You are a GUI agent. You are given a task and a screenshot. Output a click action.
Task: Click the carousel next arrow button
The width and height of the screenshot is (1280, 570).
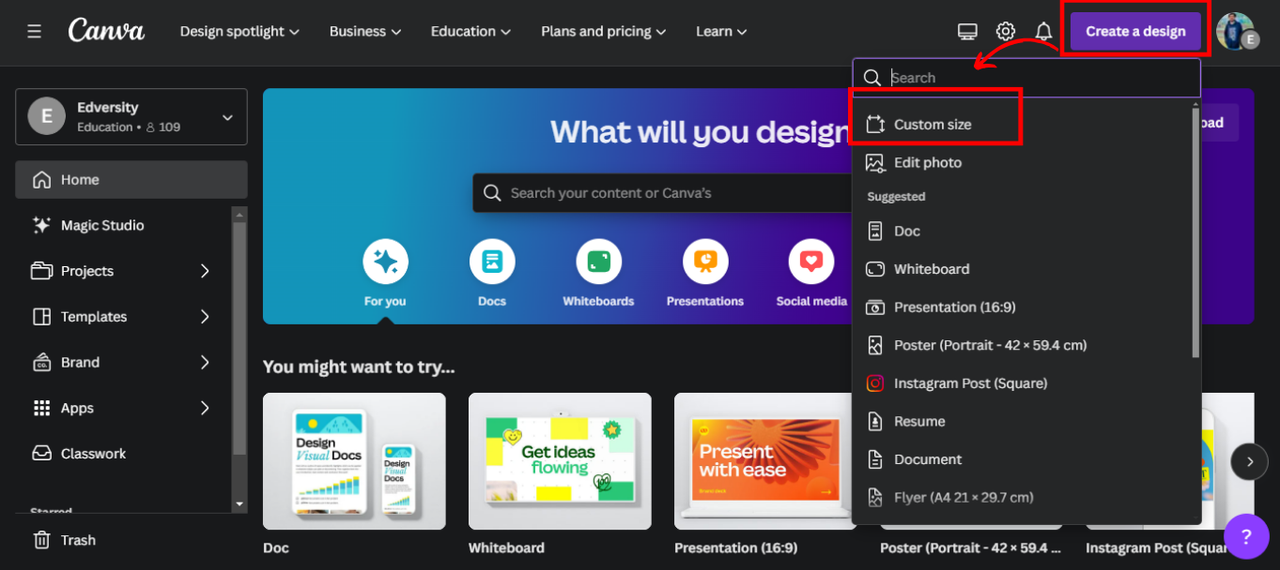1249,461
